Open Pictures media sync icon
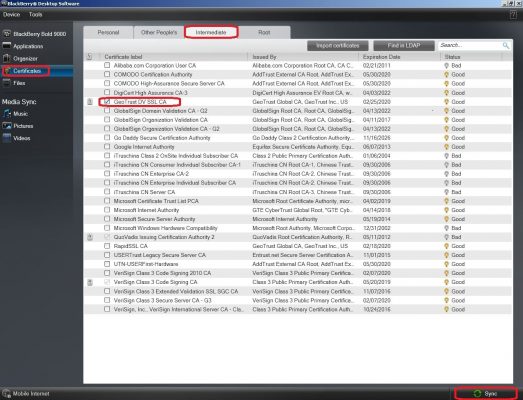The width and height of the screenshot is (523, 400). click(7, 126)
